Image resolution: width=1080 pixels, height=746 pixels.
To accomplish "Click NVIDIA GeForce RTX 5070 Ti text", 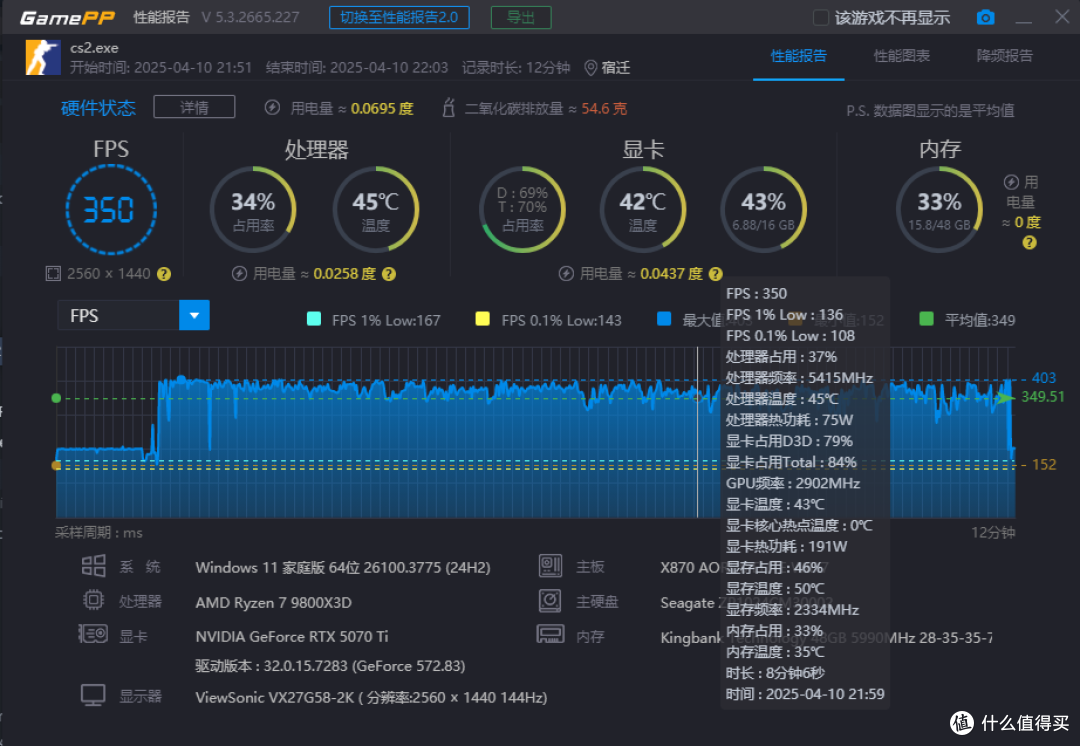I will point(291,636).
